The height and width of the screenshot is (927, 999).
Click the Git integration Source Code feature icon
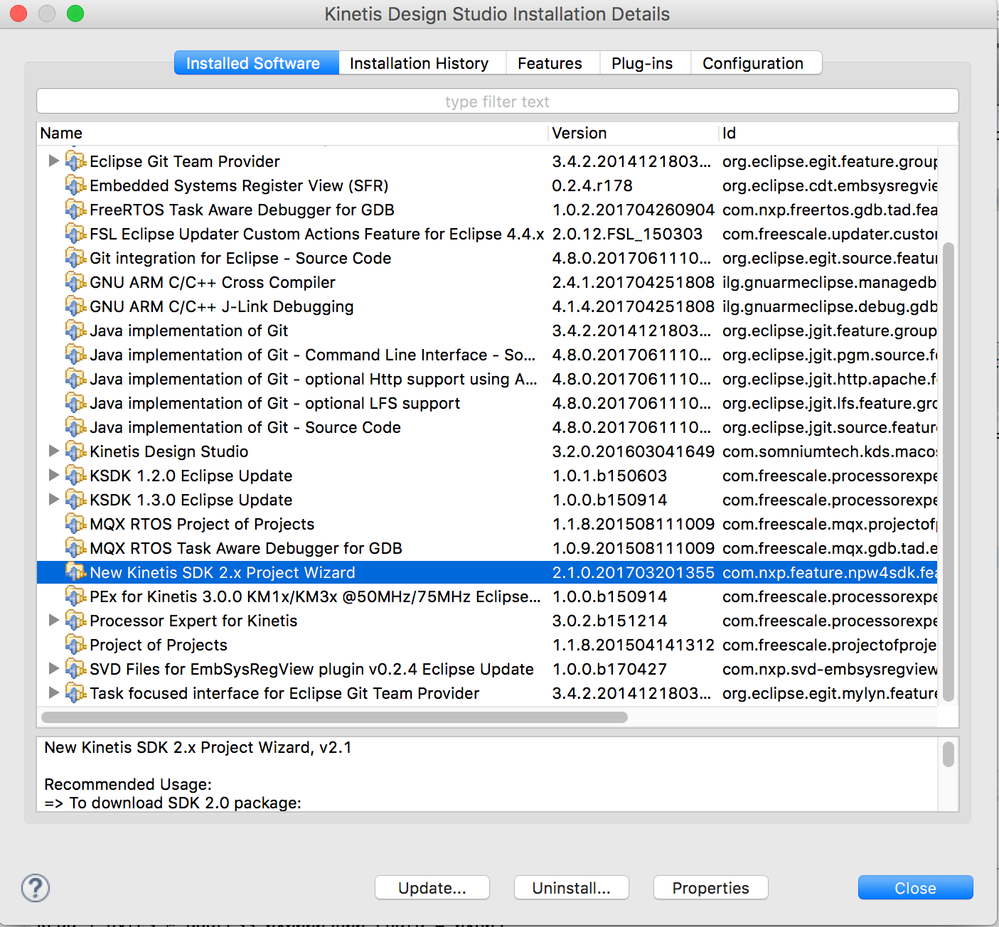(75, 258)
